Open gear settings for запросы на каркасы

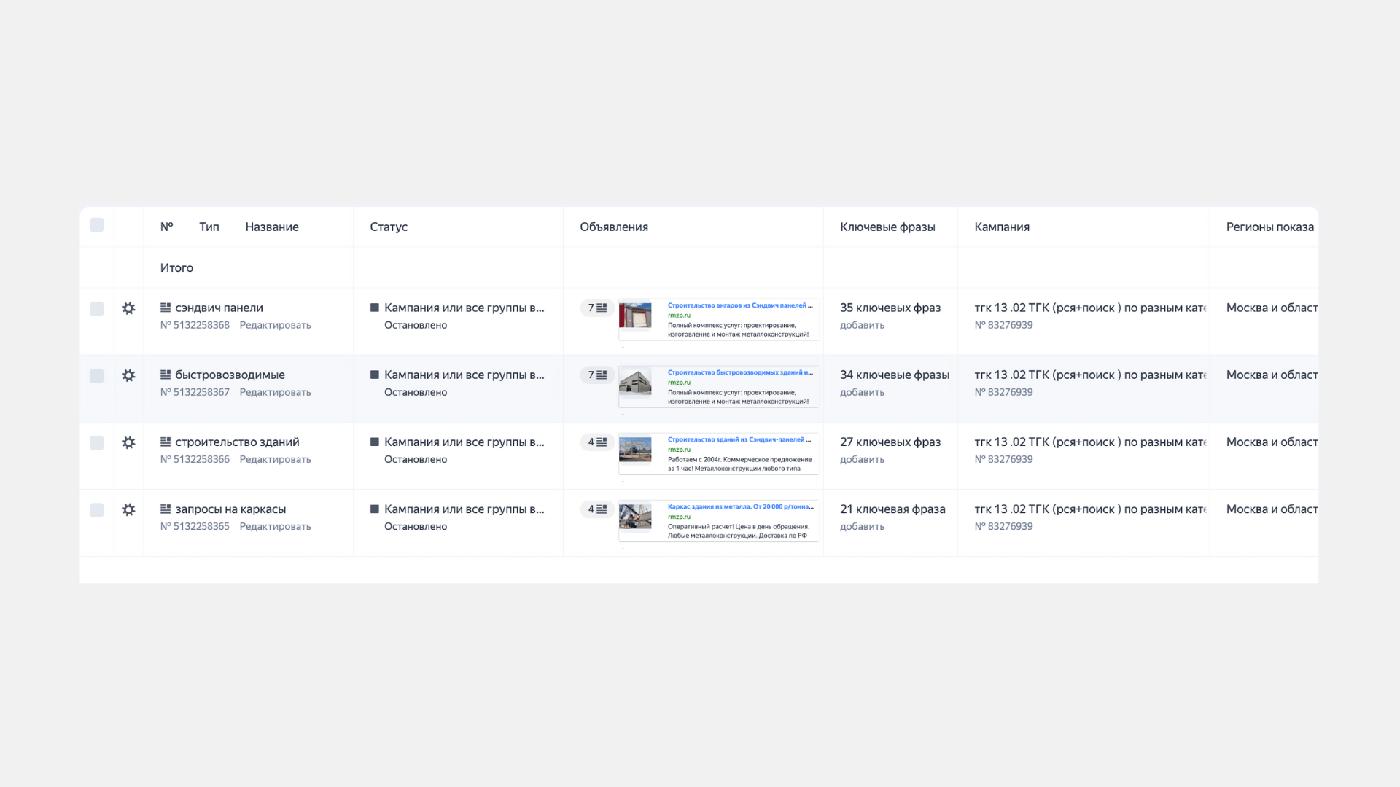(128, 510)
